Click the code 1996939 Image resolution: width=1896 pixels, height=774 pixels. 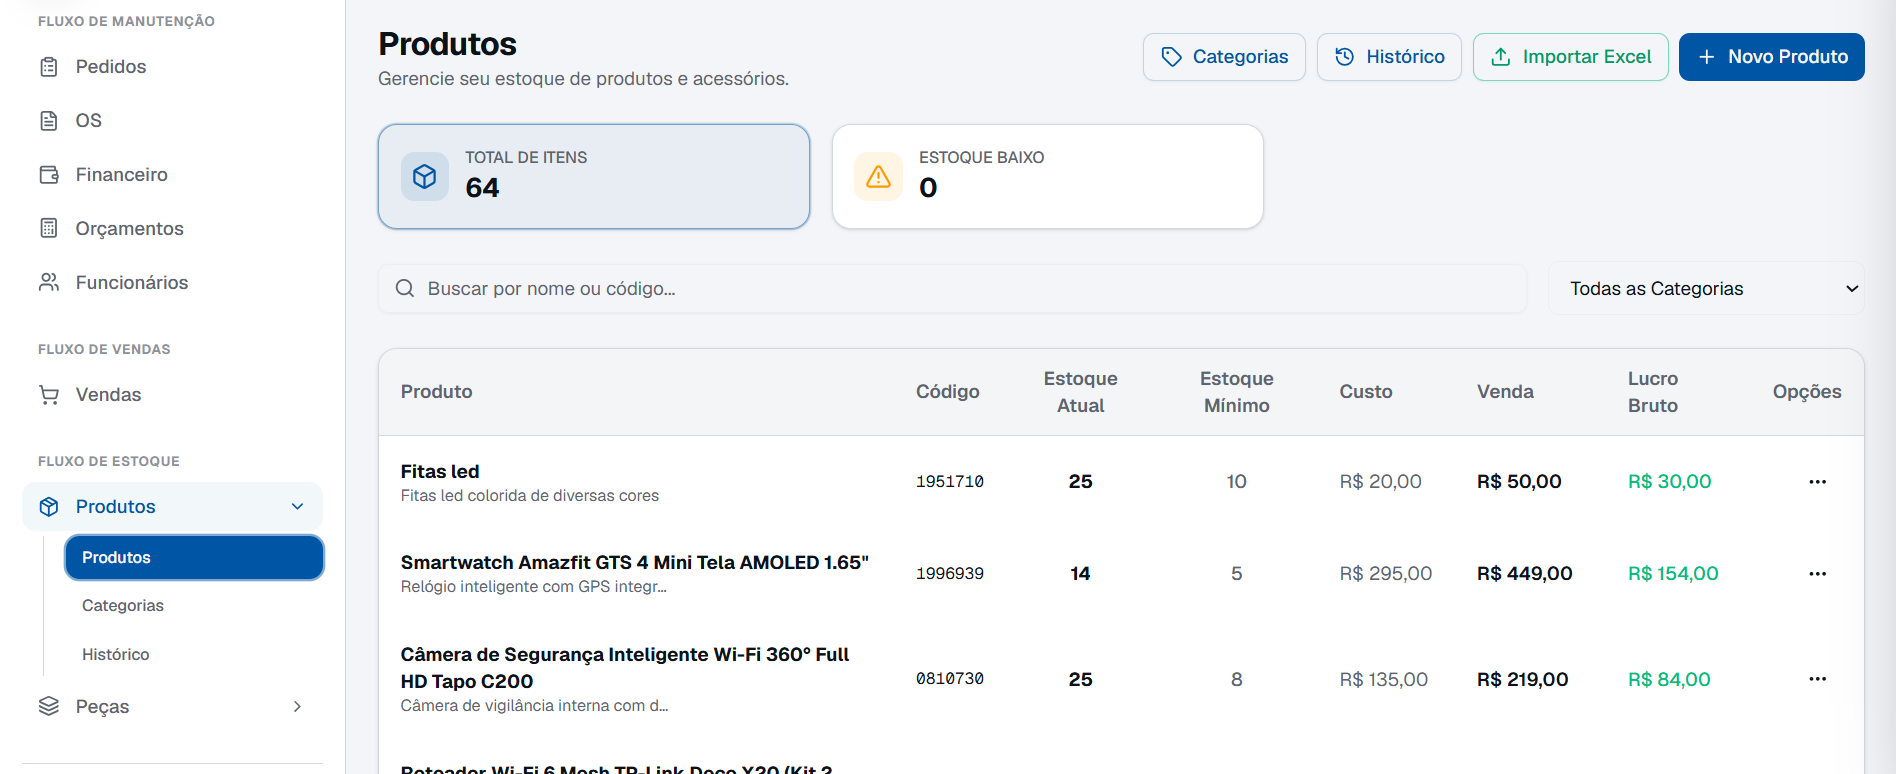950,574
